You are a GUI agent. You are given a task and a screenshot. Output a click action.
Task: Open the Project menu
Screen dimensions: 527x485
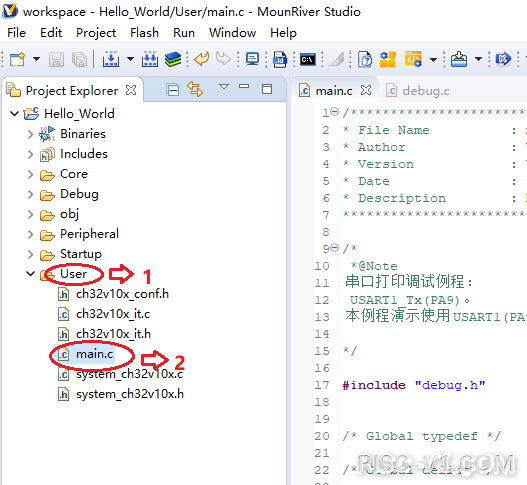[x=96, y=33]
